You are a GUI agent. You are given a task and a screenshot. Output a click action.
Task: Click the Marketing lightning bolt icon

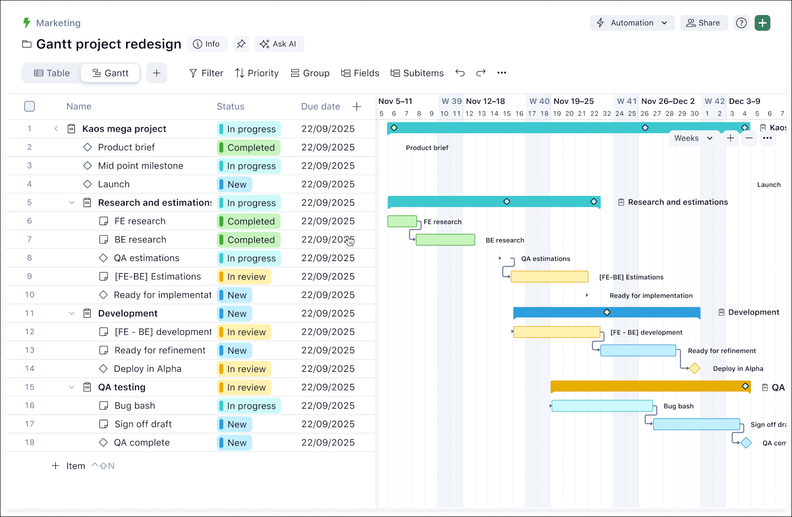(x=26, y=23)
